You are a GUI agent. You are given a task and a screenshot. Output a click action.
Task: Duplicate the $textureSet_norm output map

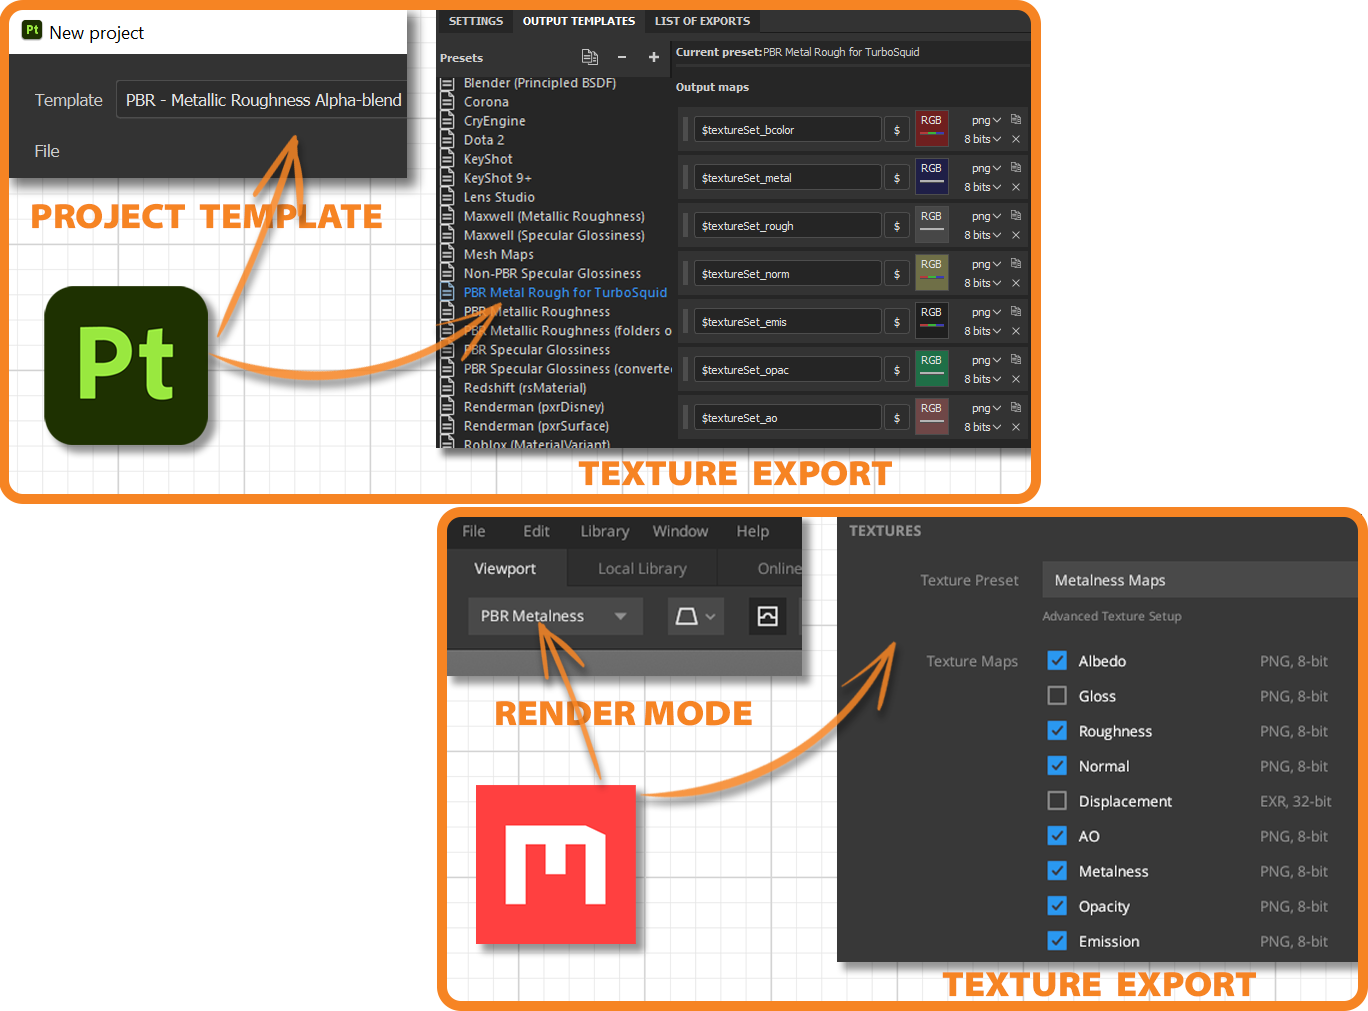(1016, 263)
